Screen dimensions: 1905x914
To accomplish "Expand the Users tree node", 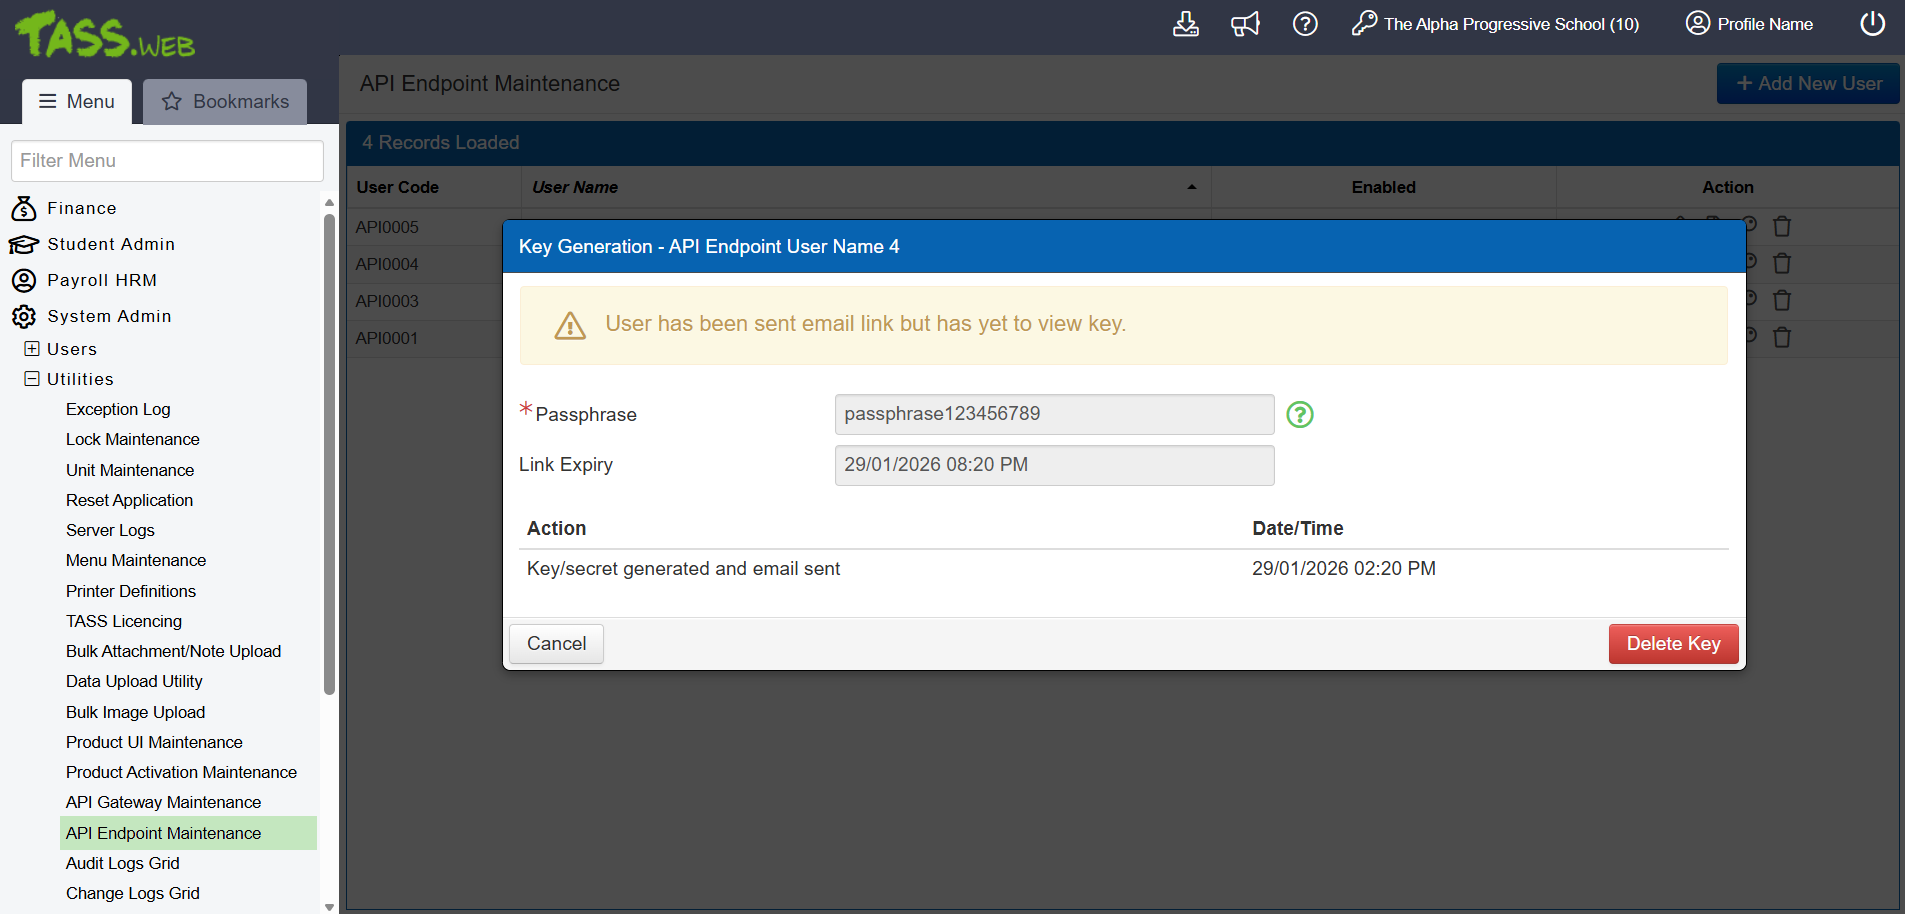I will click(x=32, y=349).
